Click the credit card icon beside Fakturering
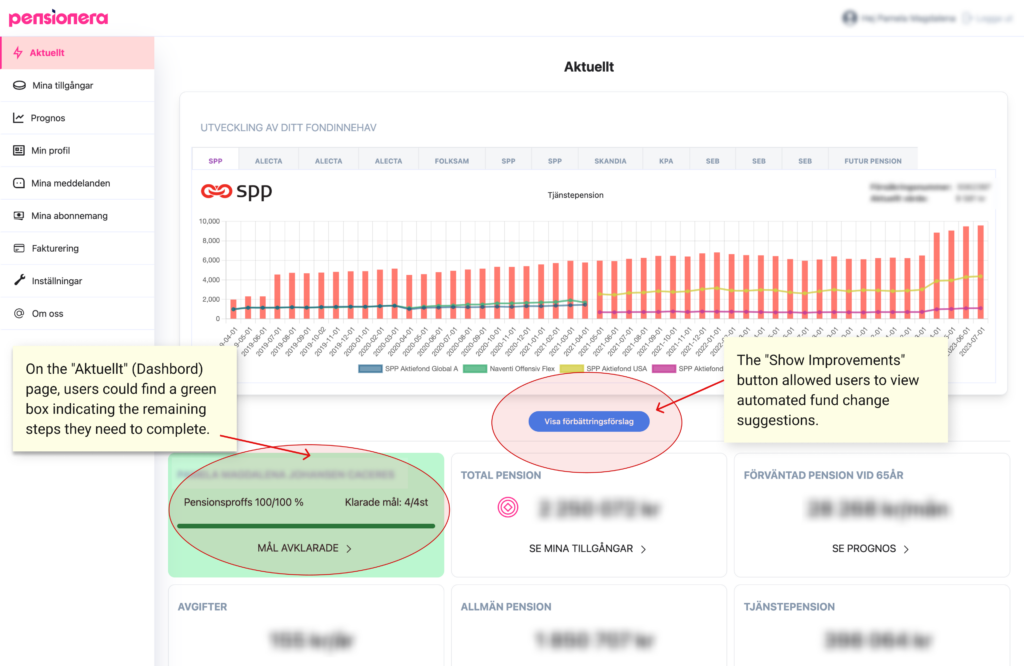This screenshot has height=666, width=1024. [19, 248]
